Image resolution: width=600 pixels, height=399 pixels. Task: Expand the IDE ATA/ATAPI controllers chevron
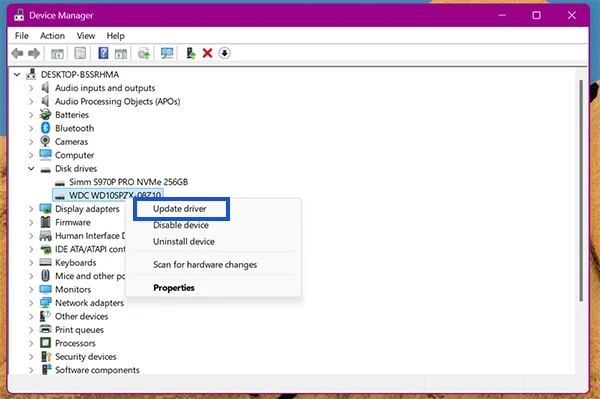pos(31,249)
